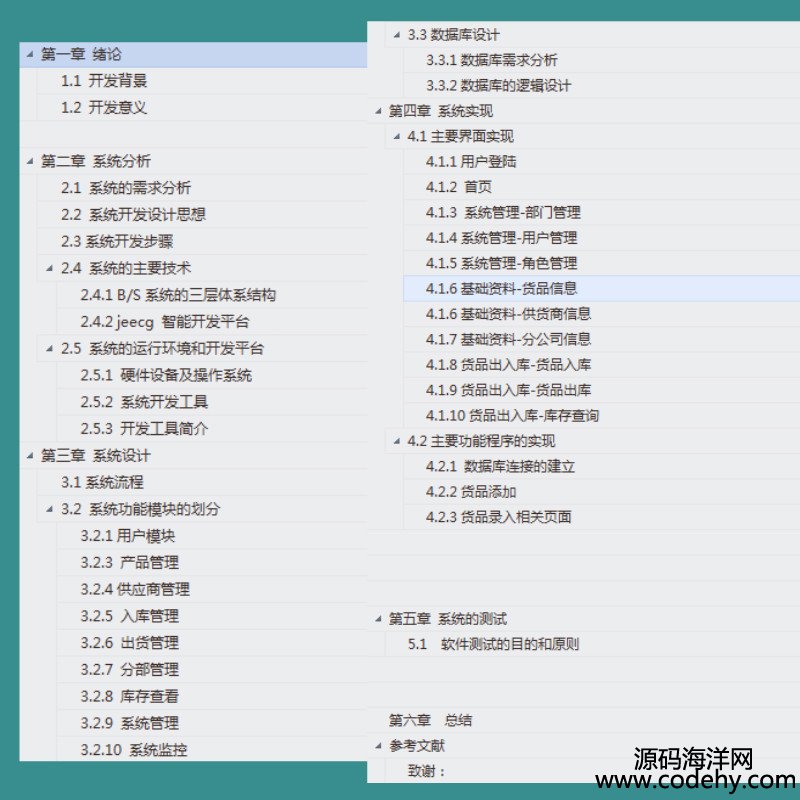This screenshot has height=800, width=800.
Task: Select highlighted 4.1.6 基础资料-货品信息
Action: [502, 289]
